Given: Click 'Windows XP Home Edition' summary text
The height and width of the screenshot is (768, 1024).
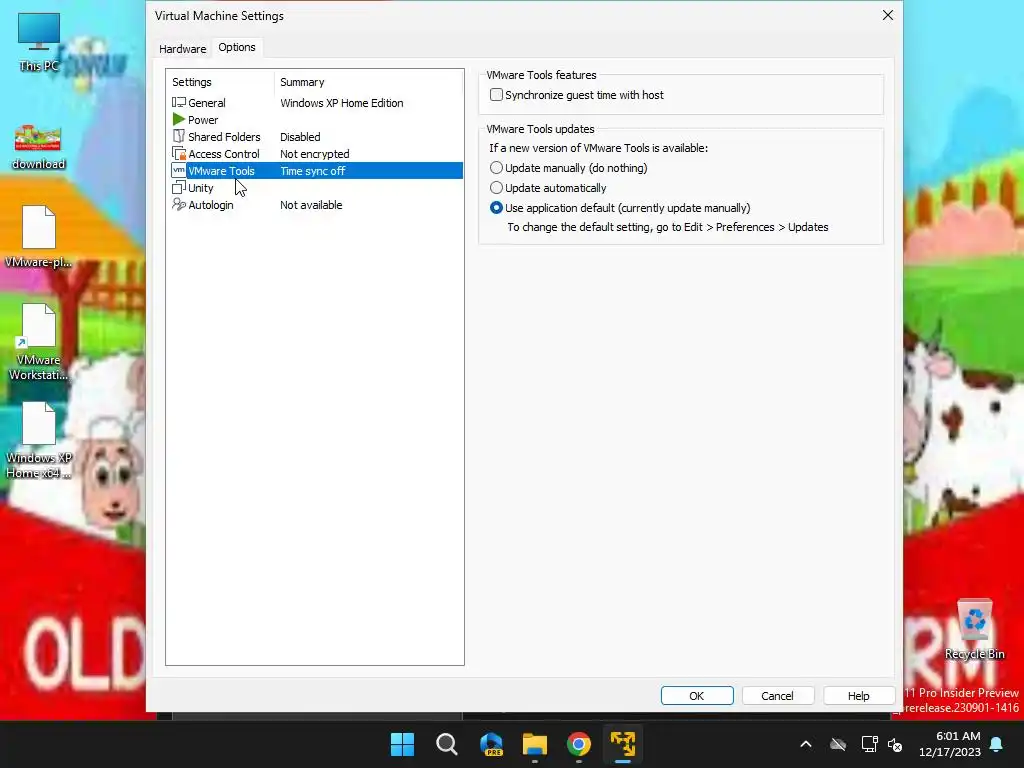Looking at the screenshot, I should click(x=342, y=103).
